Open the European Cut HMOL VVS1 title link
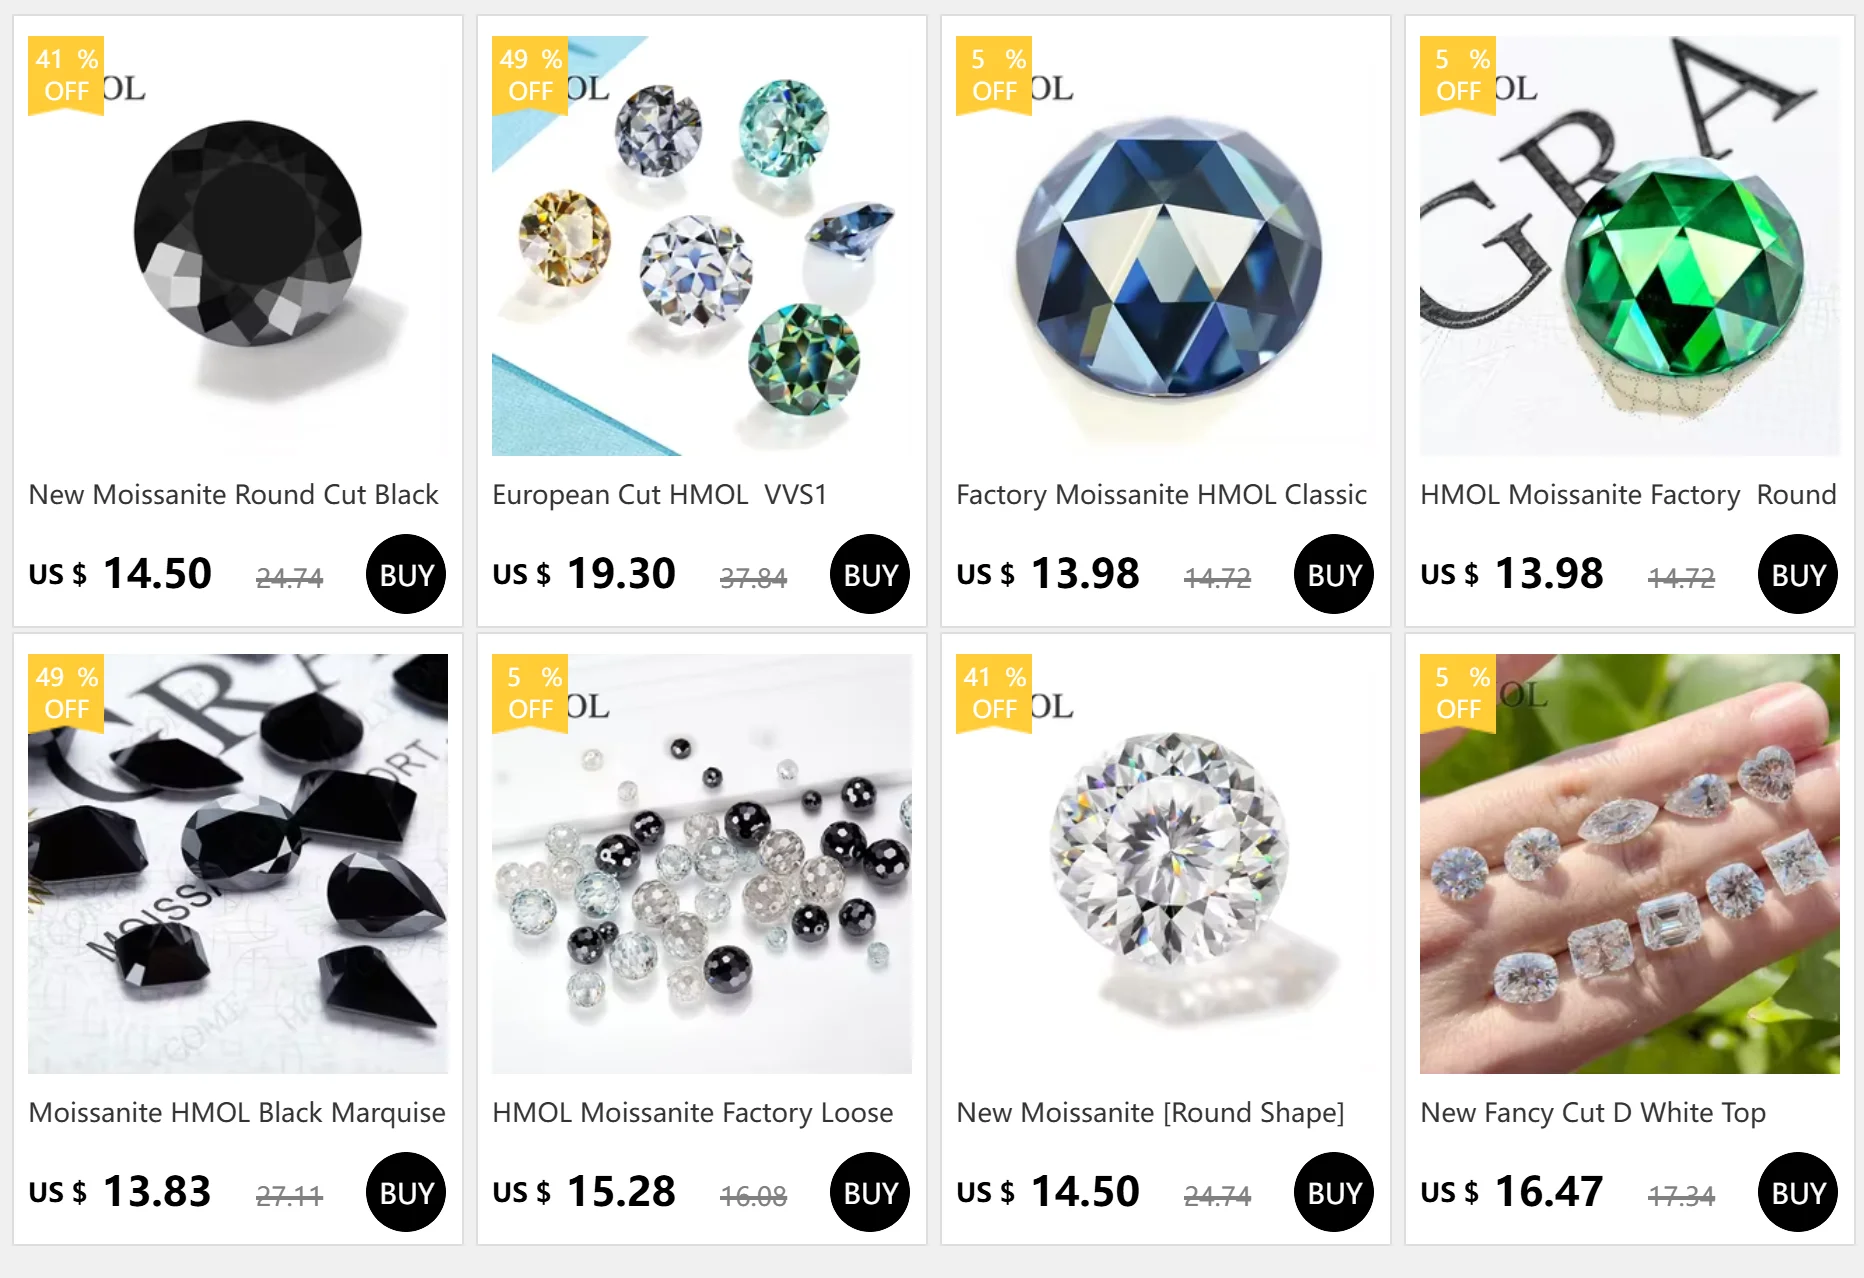The image size is (1864, 1278). pos(659,495)
